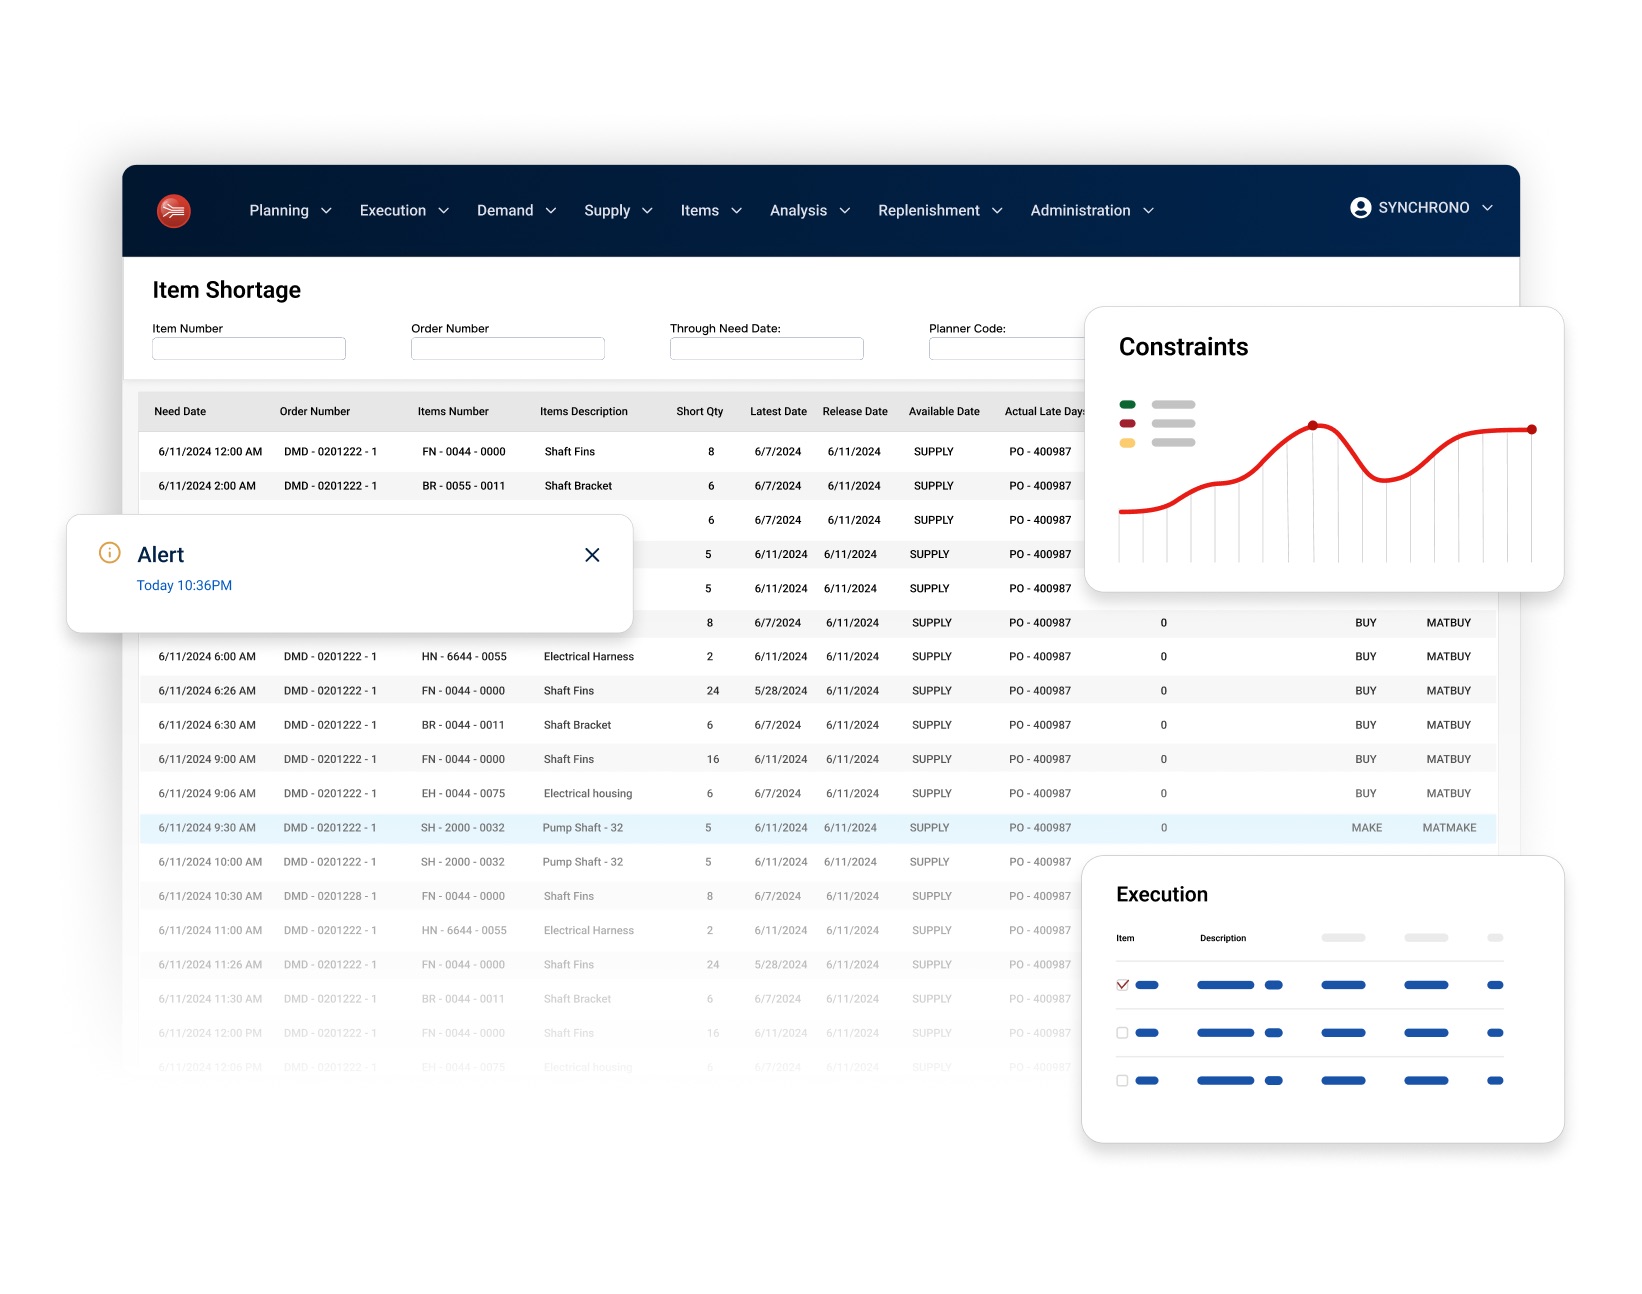
Task: Click the user account avatar icon
Action: [1360, 207]
